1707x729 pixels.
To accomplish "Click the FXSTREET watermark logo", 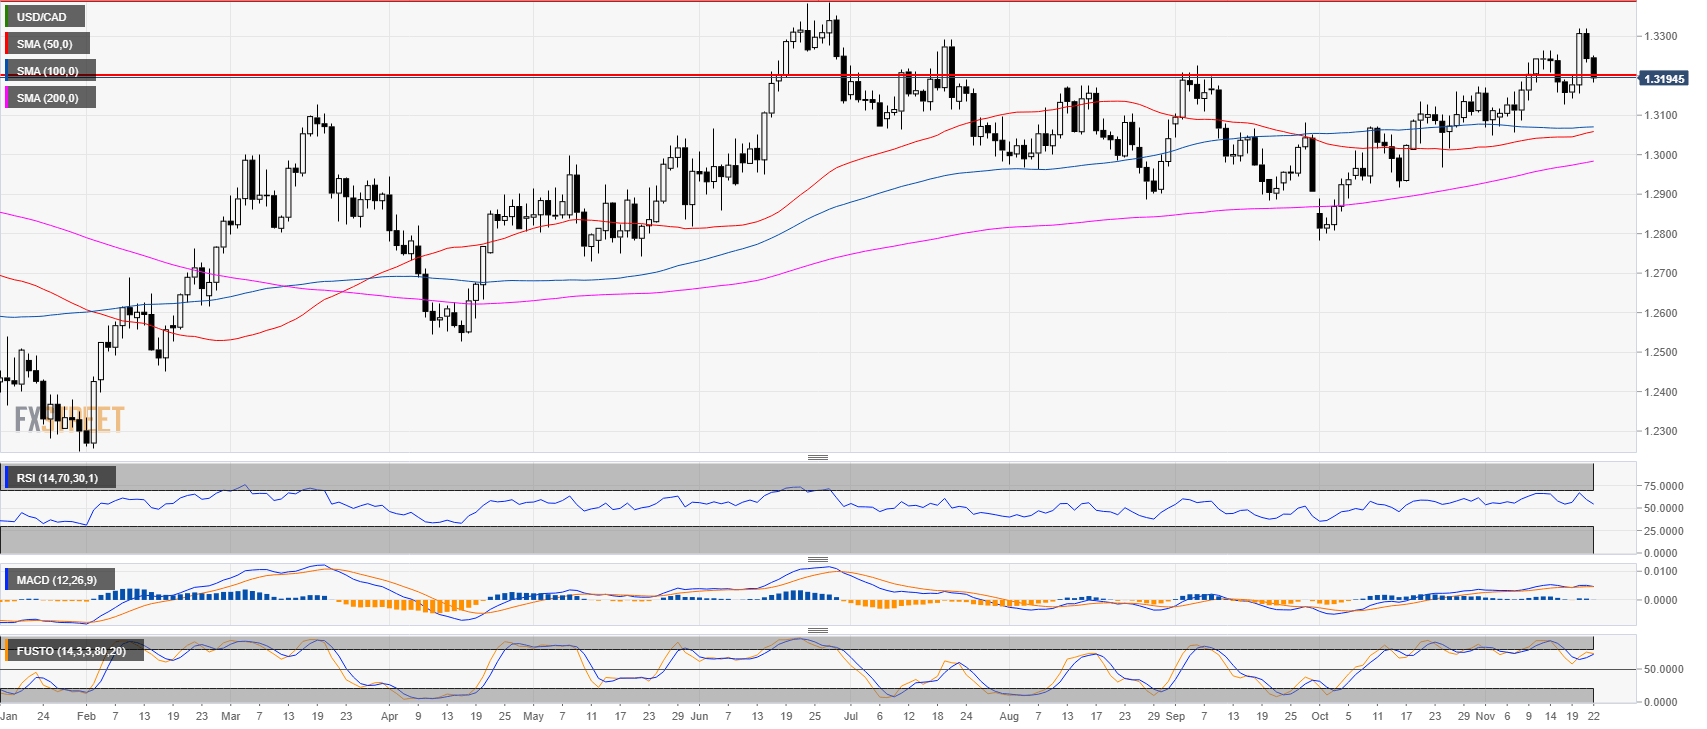I will click(x=69, y=419).
